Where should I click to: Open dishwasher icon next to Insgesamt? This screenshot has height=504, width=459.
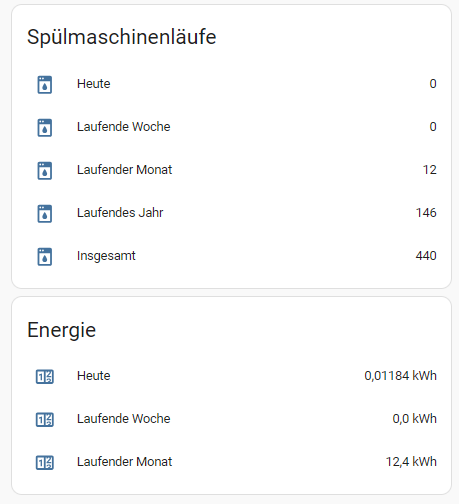(x=44, y=257)
